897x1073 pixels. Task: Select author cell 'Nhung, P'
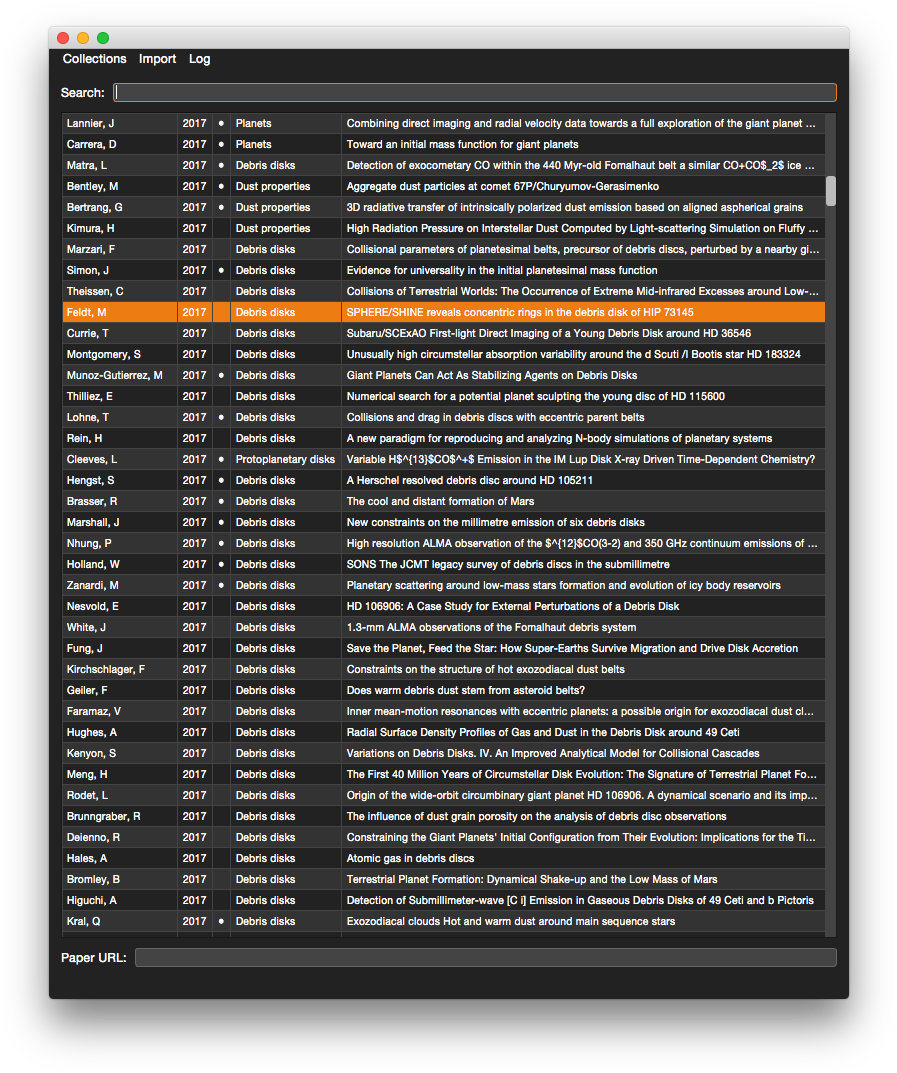[120, 543]
